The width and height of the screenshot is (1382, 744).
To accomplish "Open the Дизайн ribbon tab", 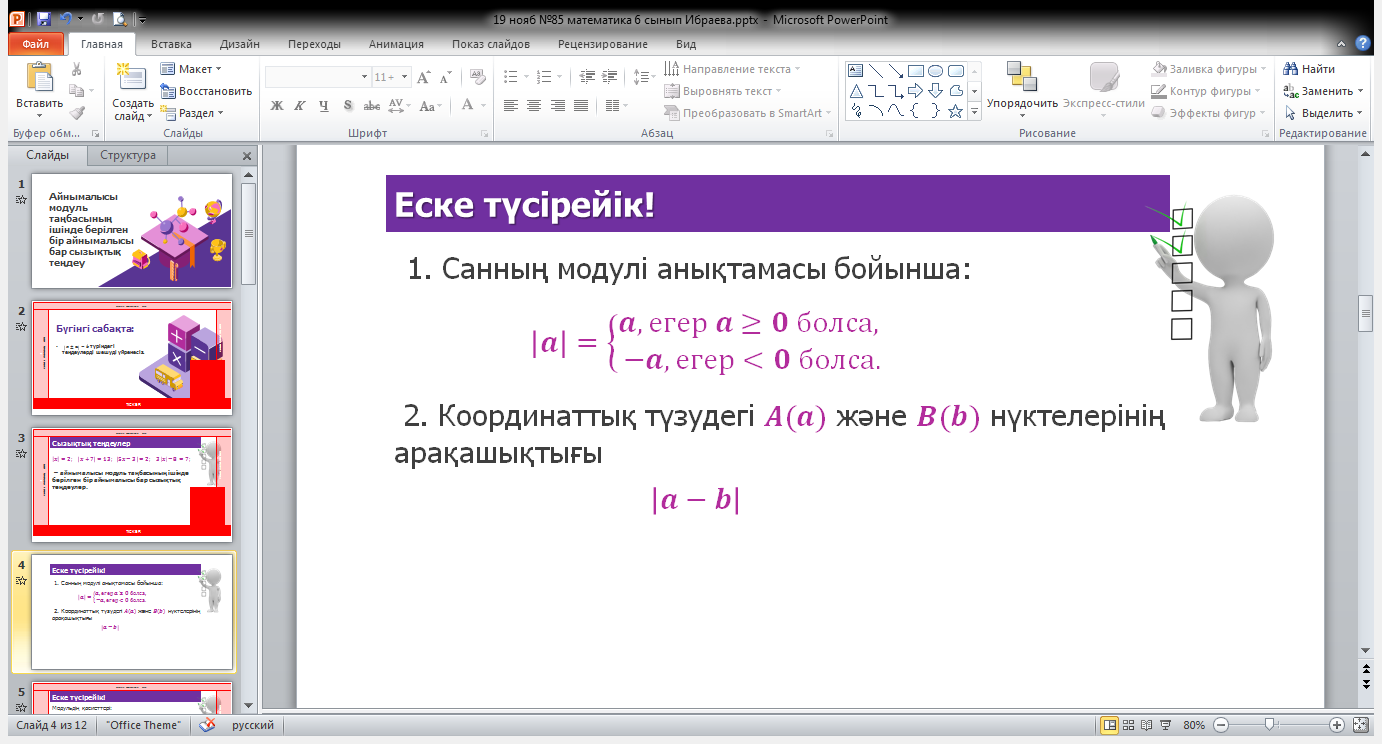I will click(240, 44).
